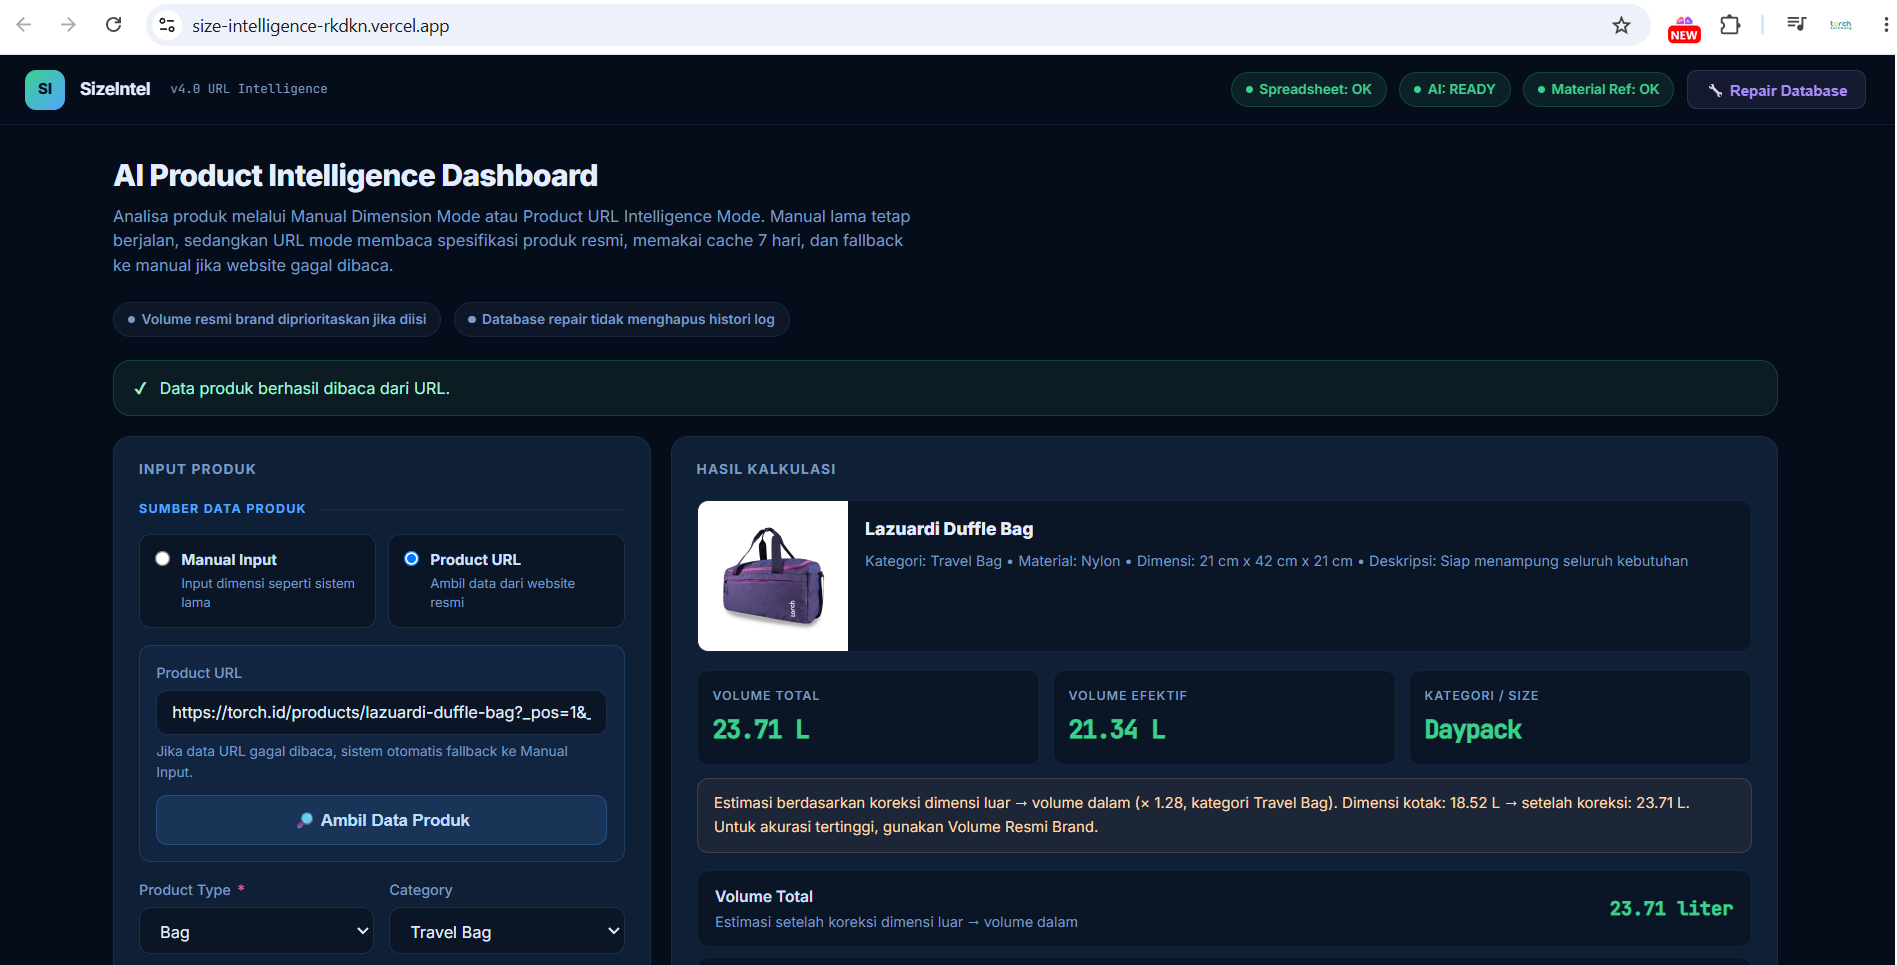Click the Product URL text field
This screenshot has height=965, width=1897.
(x=381, y=712)
